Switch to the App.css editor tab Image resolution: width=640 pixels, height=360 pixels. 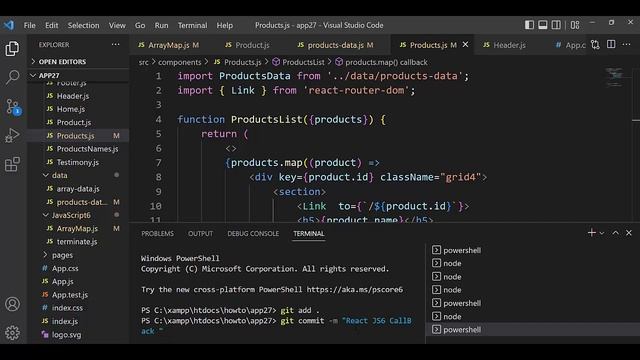[x=571, y=45]
